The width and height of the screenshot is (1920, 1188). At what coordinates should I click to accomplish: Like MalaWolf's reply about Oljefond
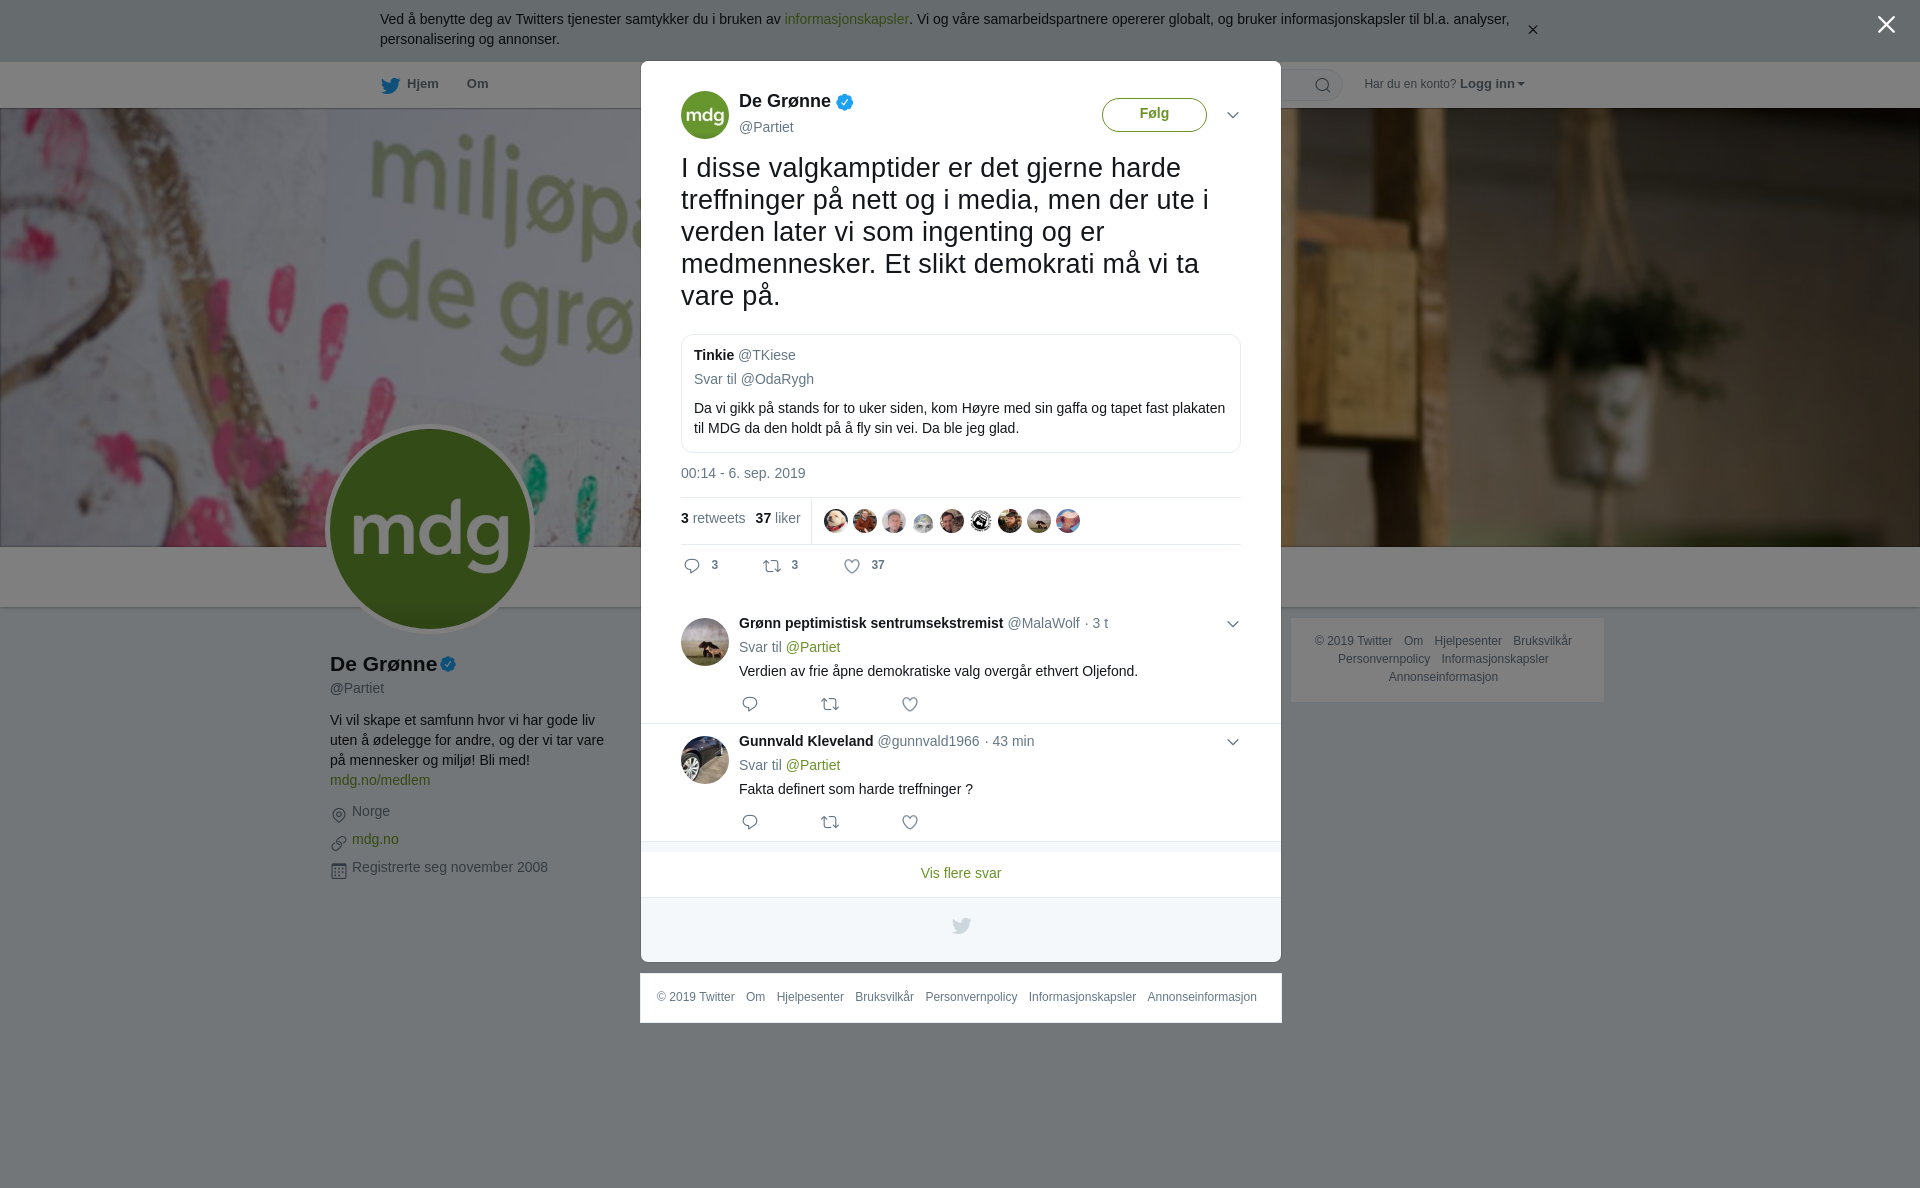910,704
